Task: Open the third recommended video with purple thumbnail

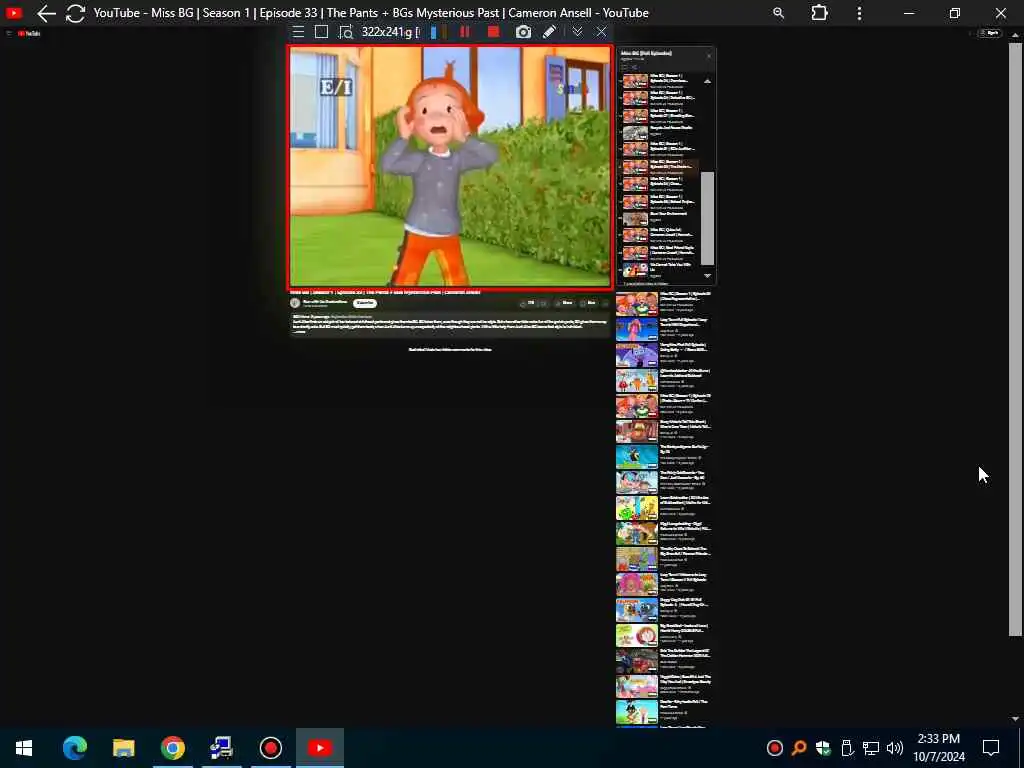Action: pyautogui.click(x=637, y=355)
